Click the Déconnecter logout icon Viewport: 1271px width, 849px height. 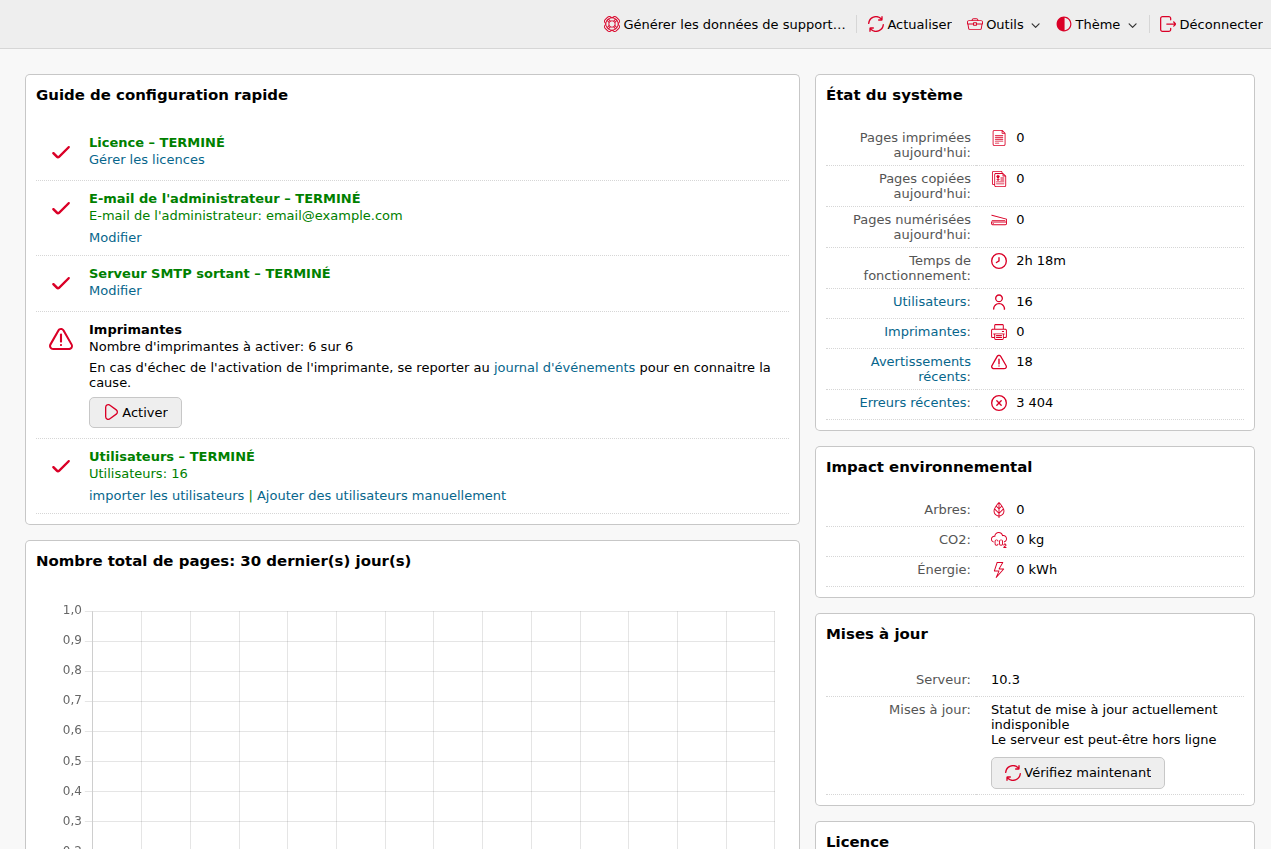[1168, 24]
